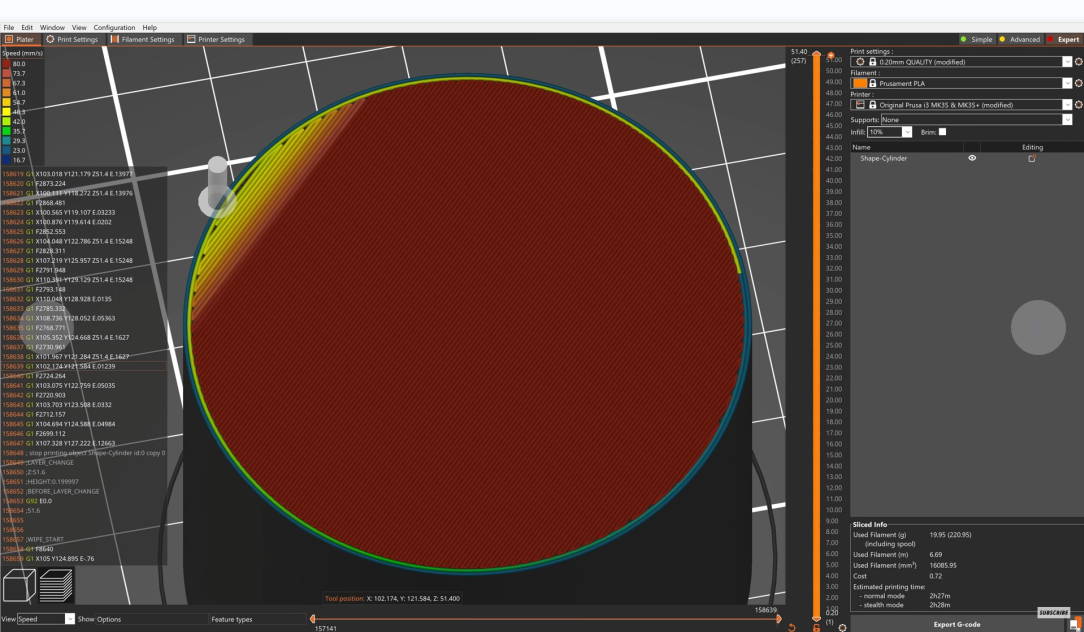The image size is (1084, 632).
Task: Click SD card export icon beside Export G-code
Action: coord(1074,624)
